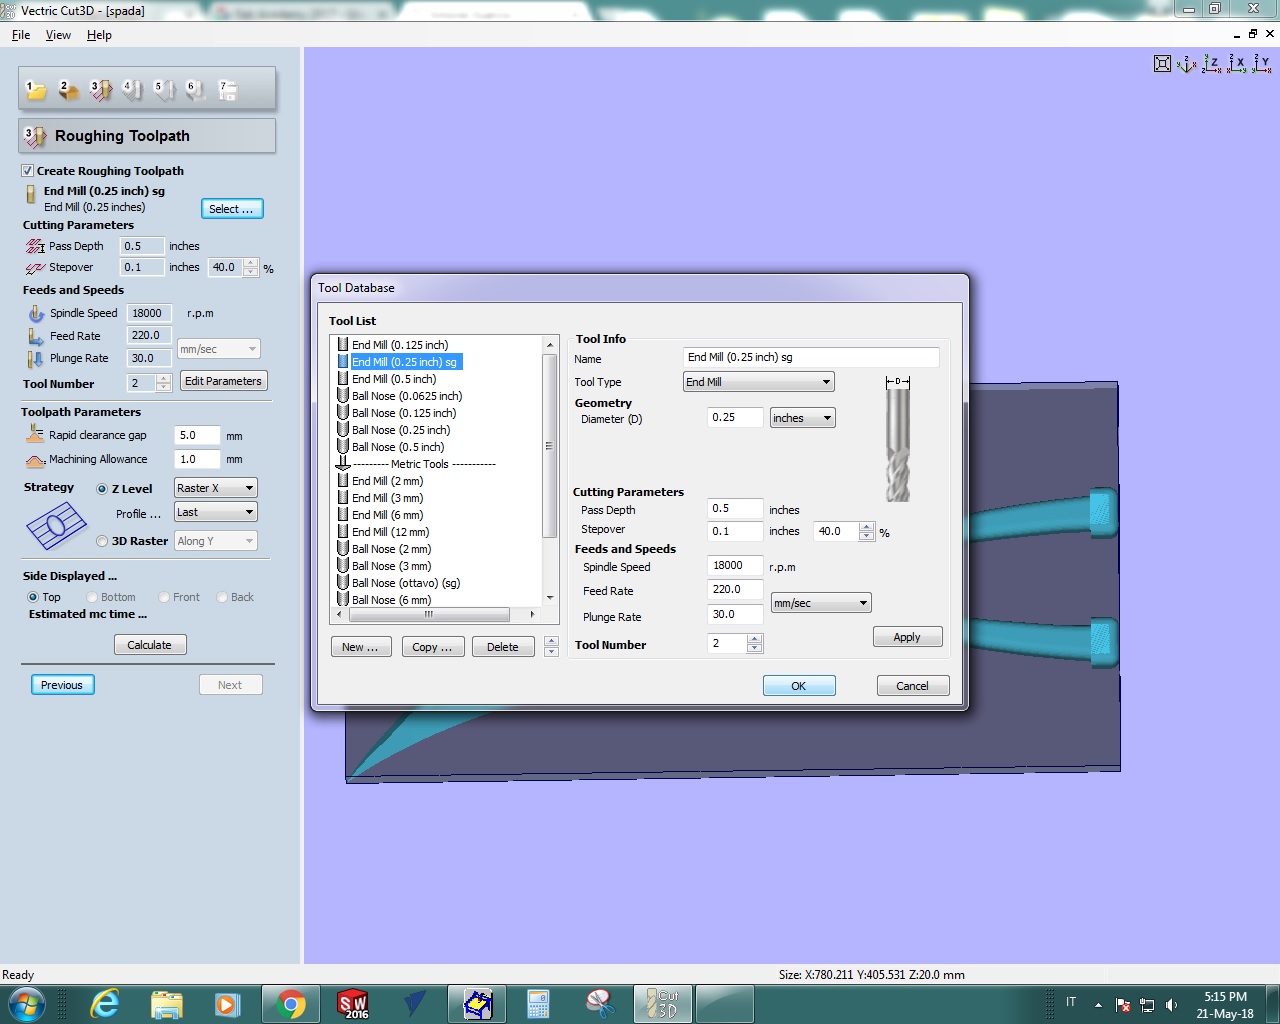This screenshot has height=1024, width=1280.
Task: Open Snipping Tool from taskbar
Action: coord(600,1003)
